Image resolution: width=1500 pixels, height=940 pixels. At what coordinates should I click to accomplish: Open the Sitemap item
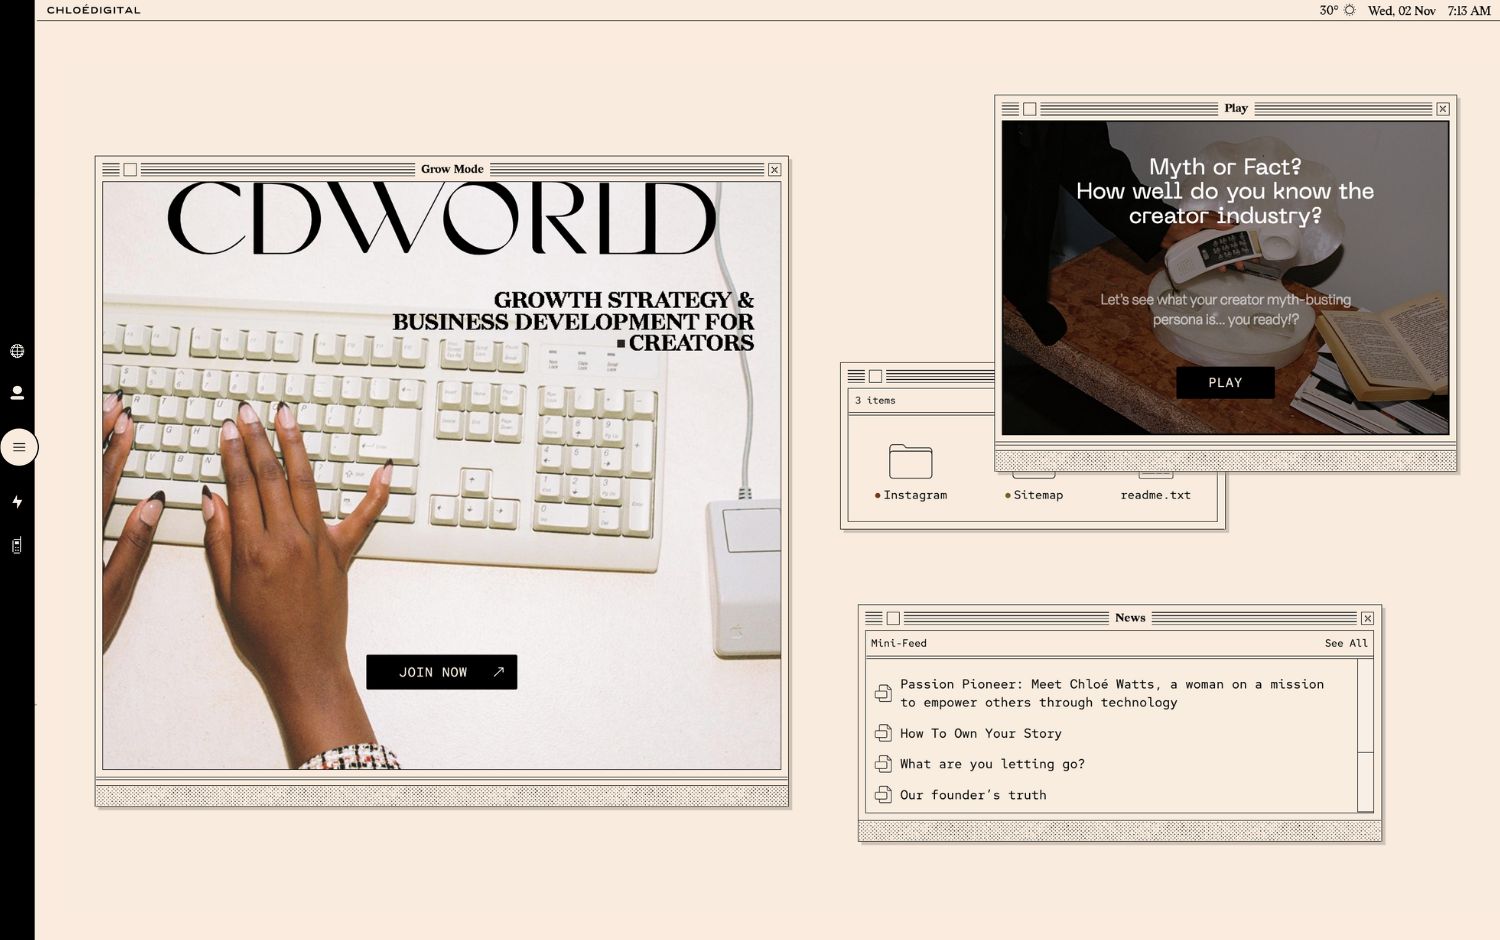tap(1037, 495)
